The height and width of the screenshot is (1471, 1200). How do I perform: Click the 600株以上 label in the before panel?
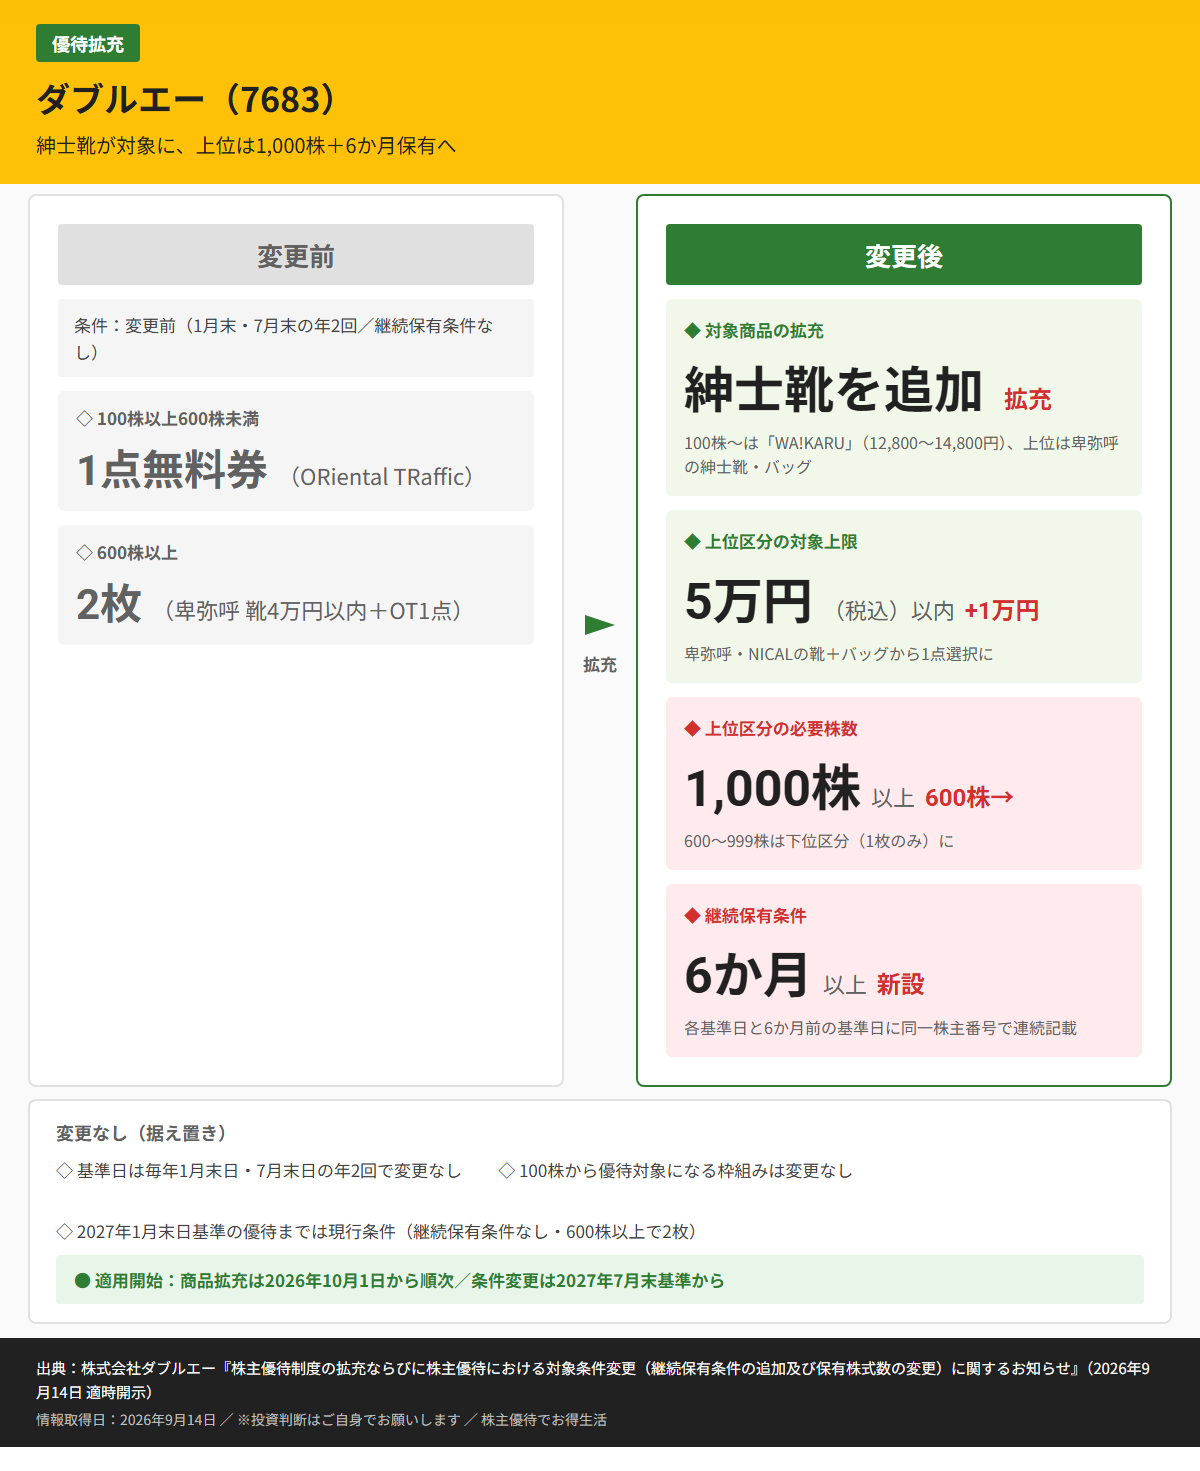pos(127,553)
